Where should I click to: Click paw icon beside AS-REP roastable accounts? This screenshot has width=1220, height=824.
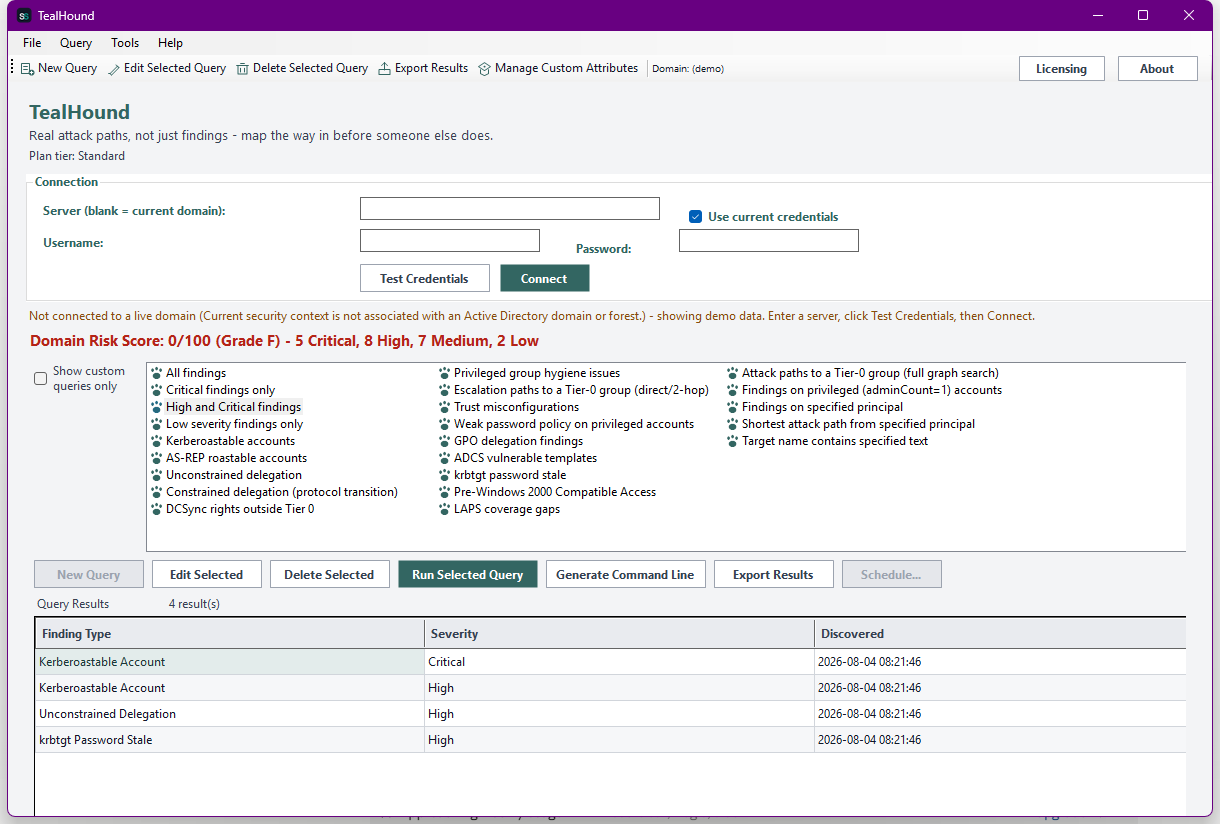(x=157, y=458)
